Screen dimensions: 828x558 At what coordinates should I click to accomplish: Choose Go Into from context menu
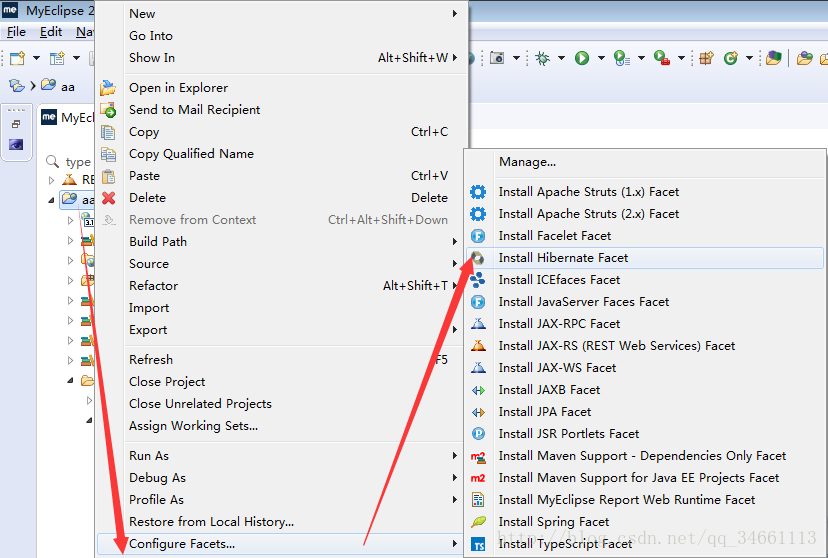click(280, 36)
